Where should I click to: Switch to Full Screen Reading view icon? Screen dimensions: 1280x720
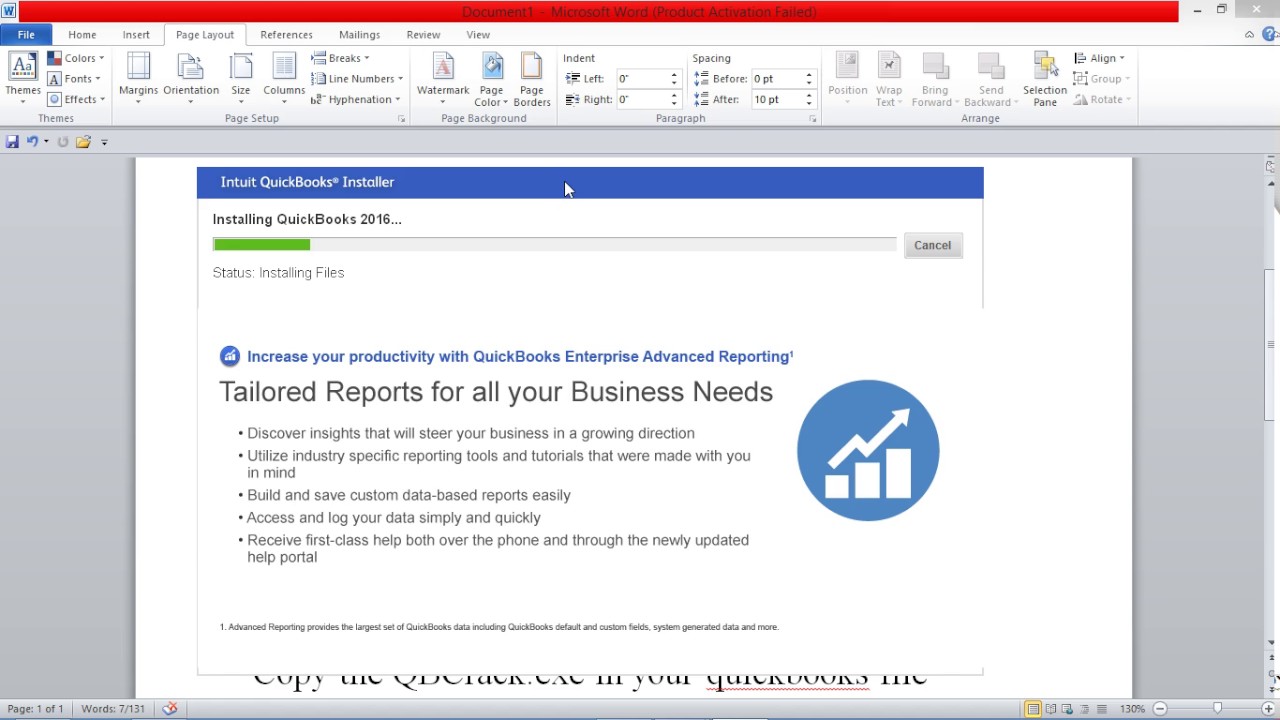tap(1050, 709)
